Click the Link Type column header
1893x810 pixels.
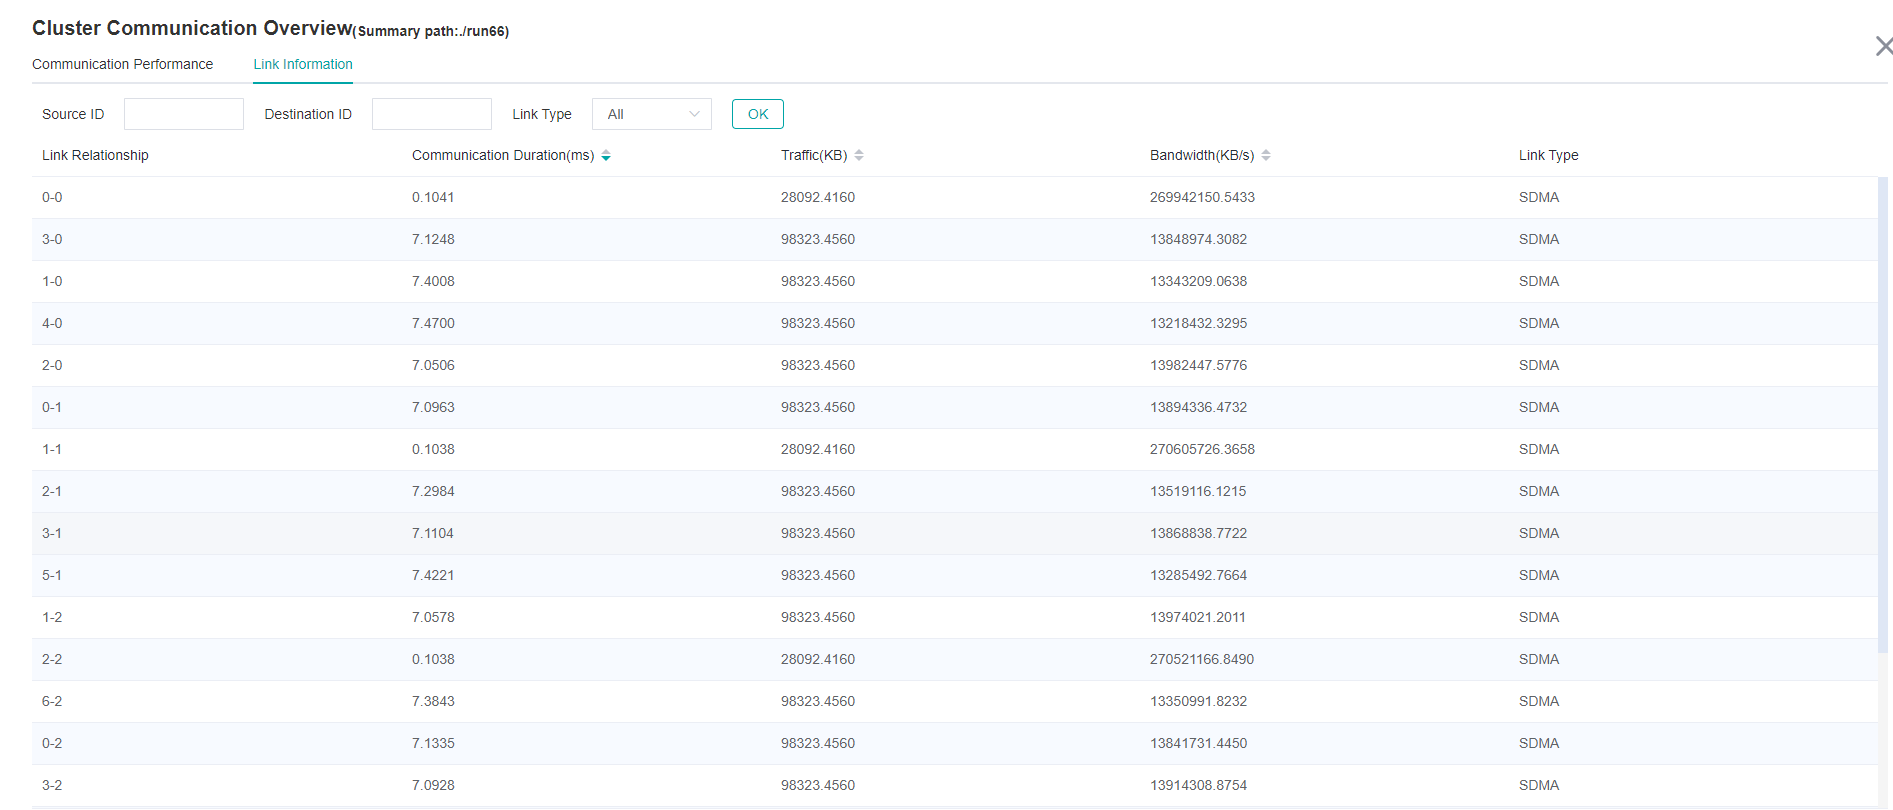coord(1548,155)
